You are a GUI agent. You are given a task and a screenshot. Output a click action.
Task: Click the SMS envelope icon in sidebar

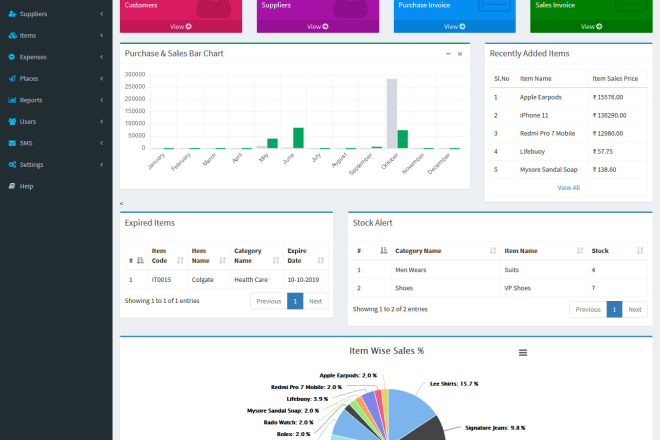coord(12,143)
